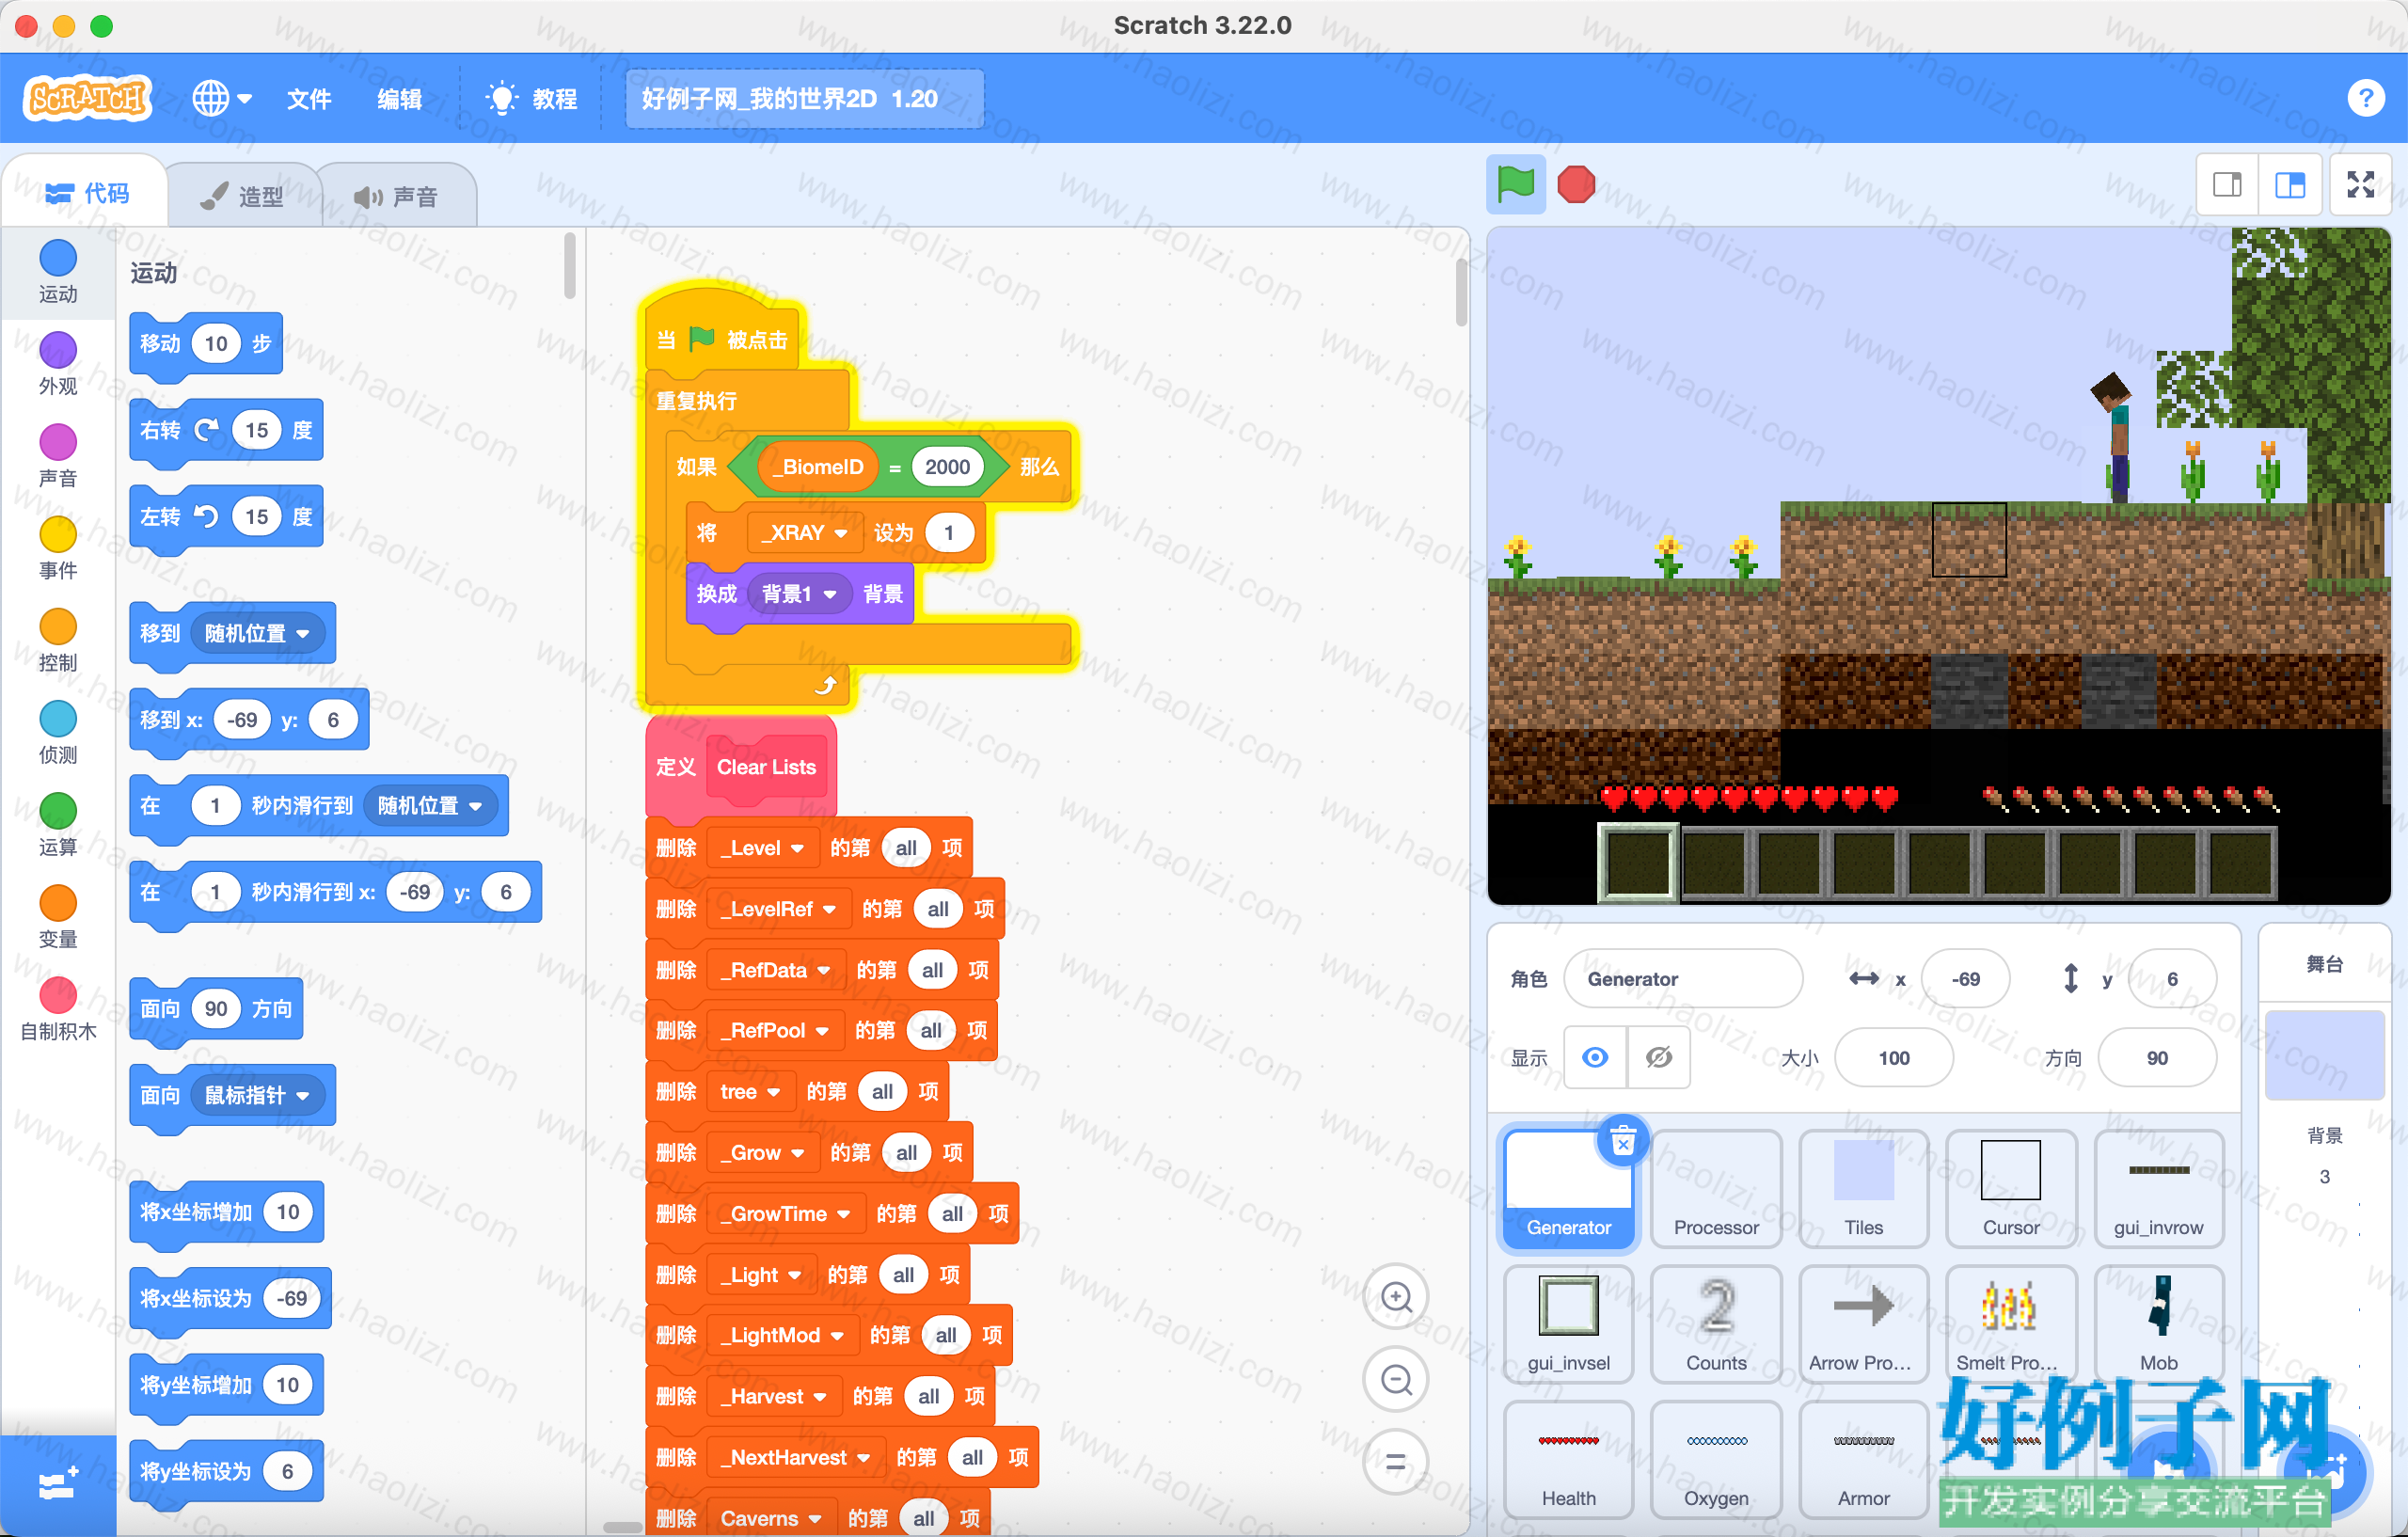Screen dimensions: 2408x1537
Task: Switch to the 代码 tab
Action: (87, 193)
